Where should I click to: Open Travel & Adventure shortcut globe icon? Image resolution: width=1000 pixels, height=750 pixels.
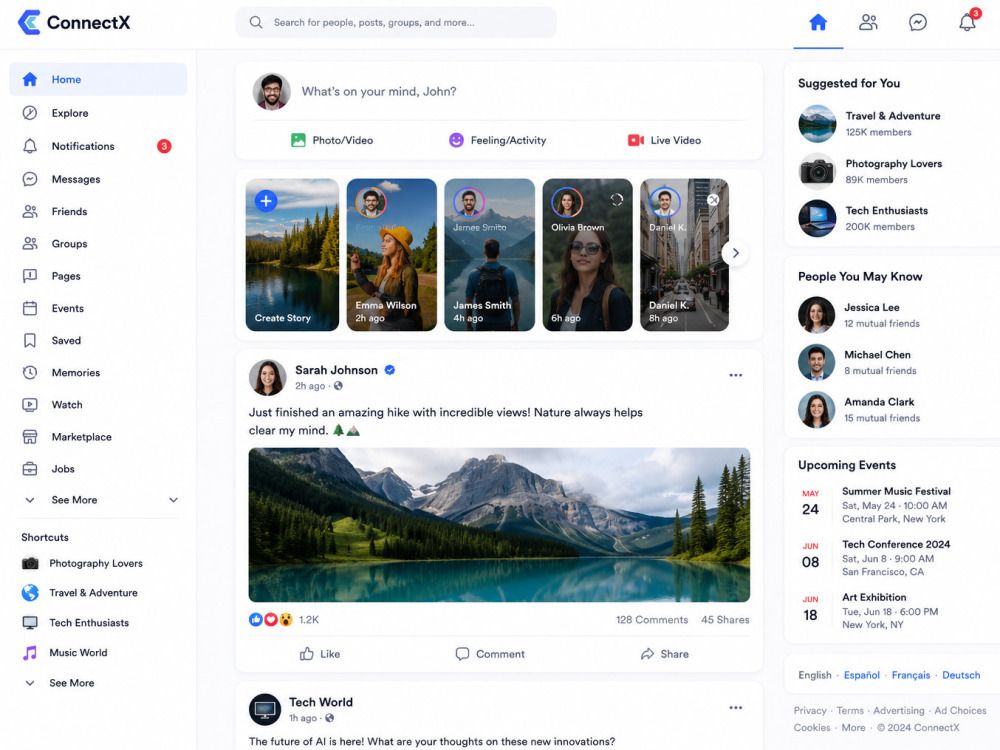pyautogui.click(x=30, y=592)
